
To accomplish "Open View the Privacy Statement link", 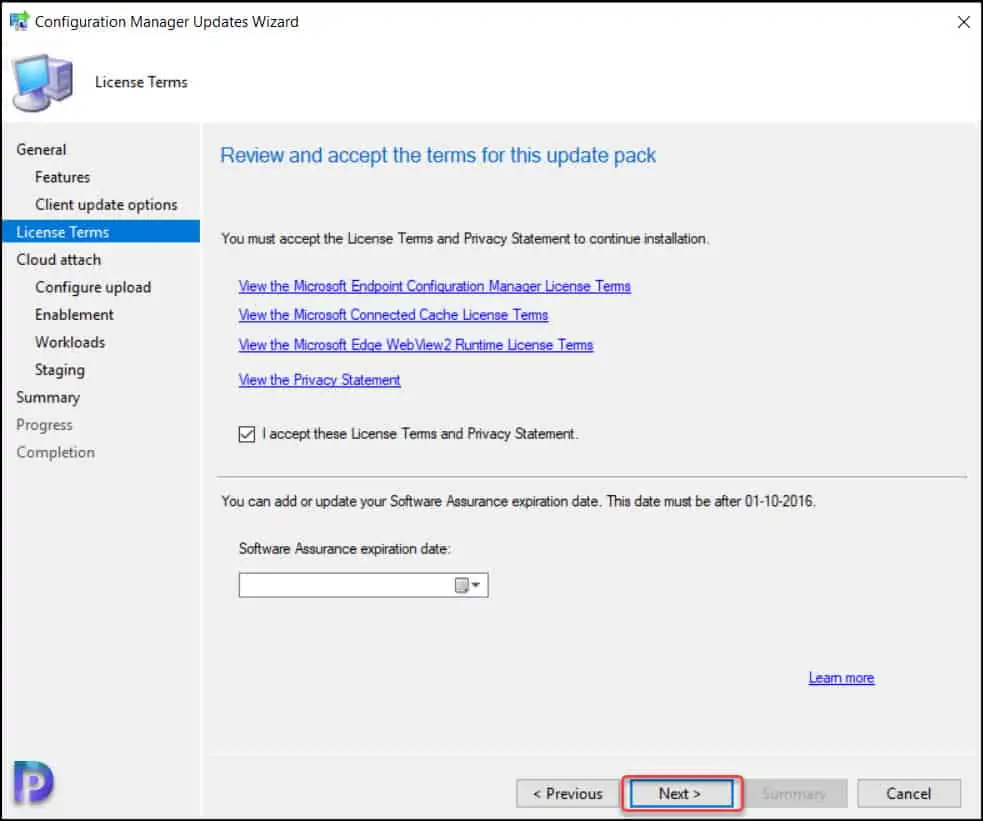I will tap(319, 380).
